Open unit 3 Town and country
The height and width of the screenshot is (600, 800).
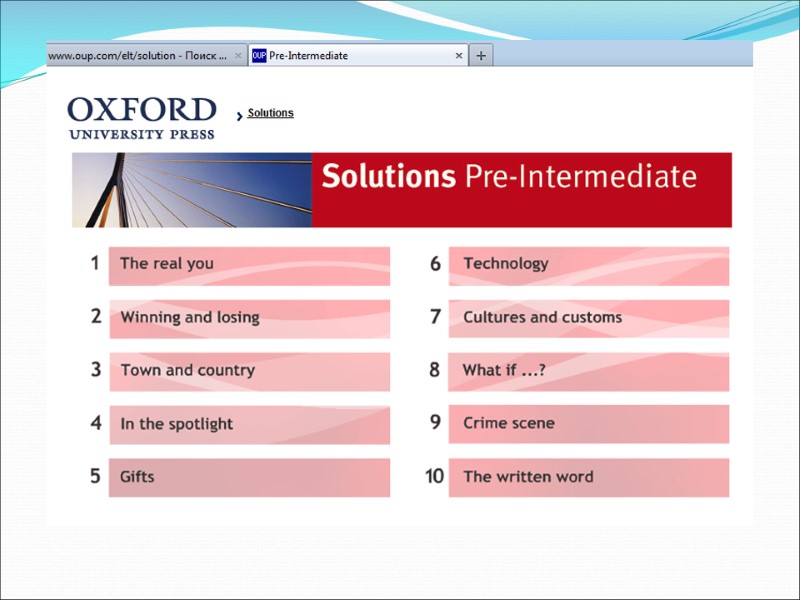click(x=249, y=372)
